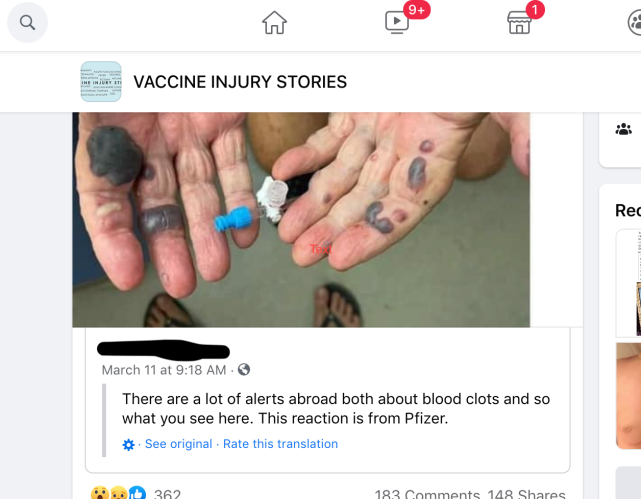
Task: Click the Vaccine Injury Stories group avatar
Action: point(101,81)
